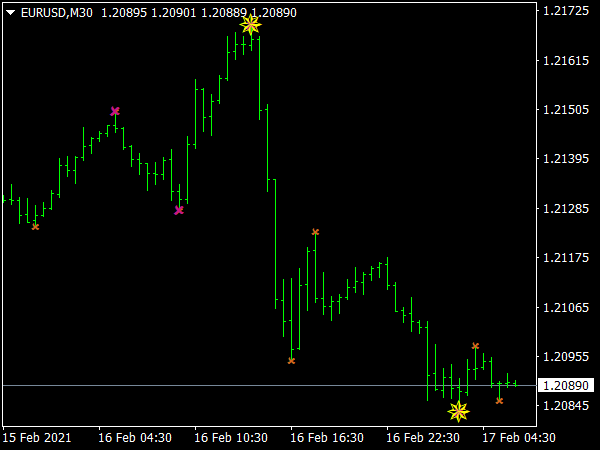
Task: Click the price scale label 1.21285
Action: click(x=566, y=209)
